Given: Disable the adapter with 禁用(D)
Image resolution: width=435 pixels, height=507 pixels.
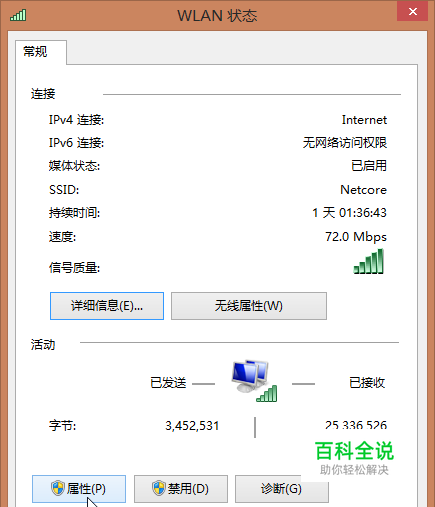Looking at the screenshot, I should click(x=181, y=489).
